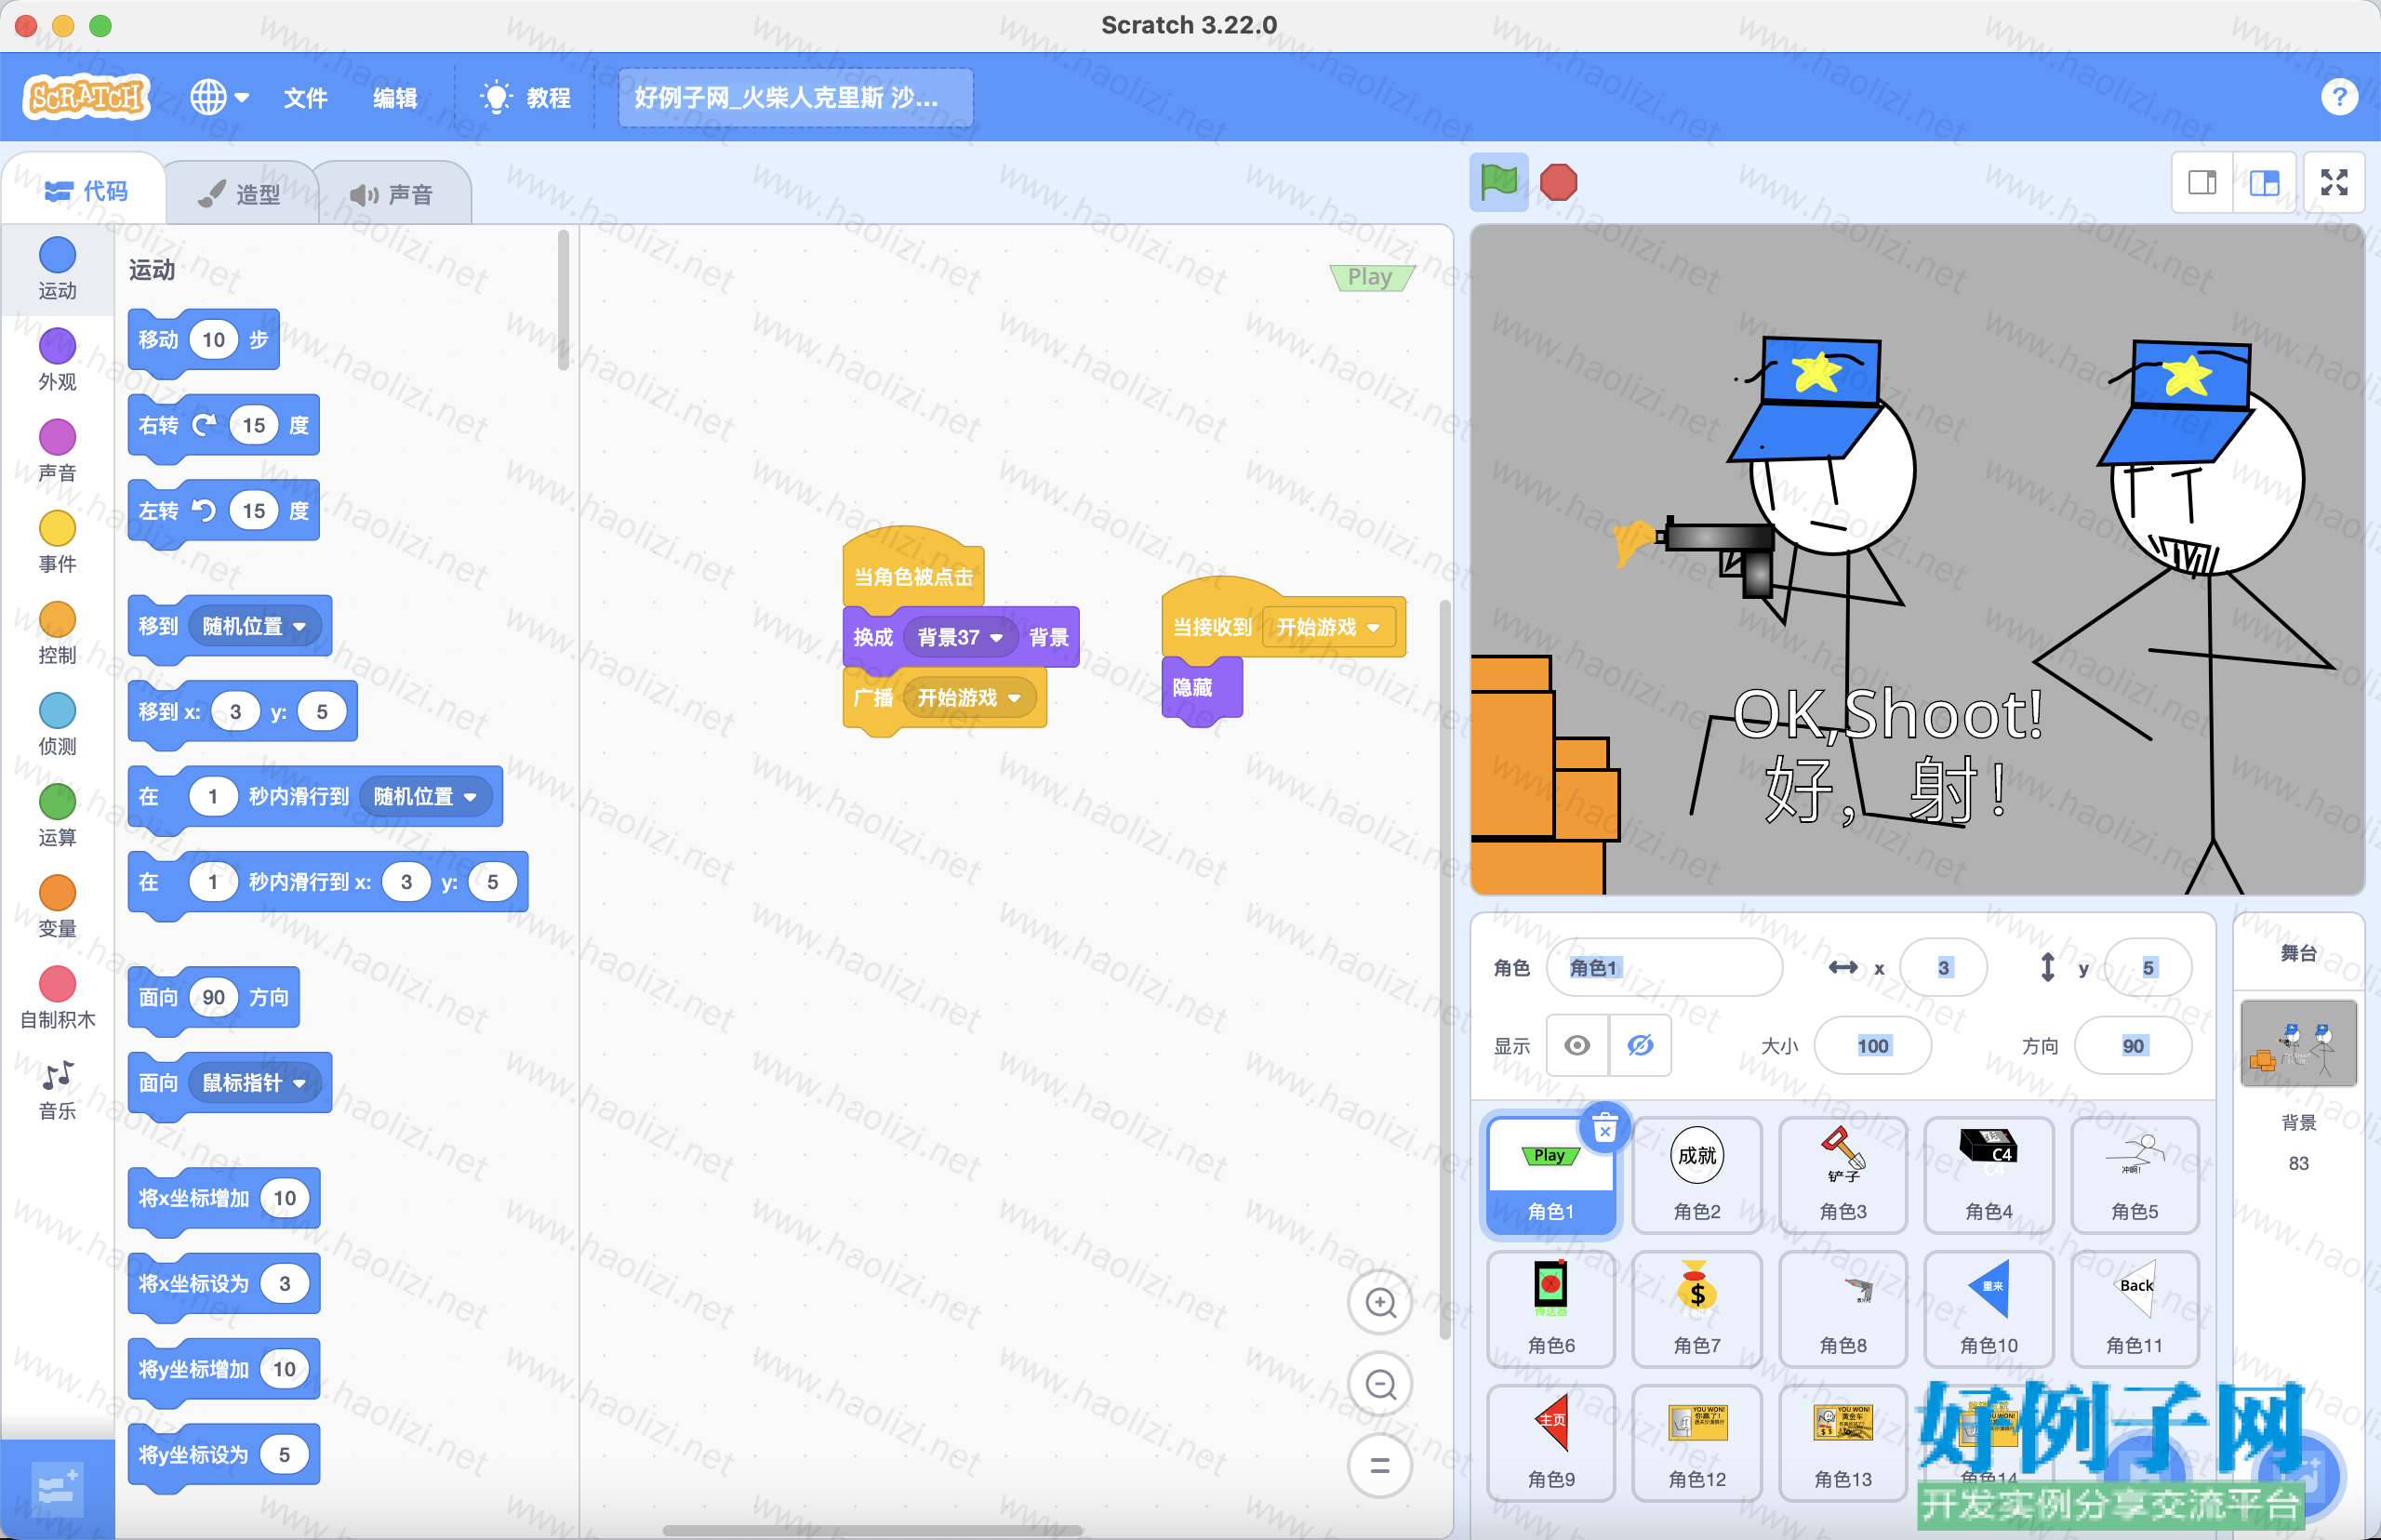Select the 变量 orange category circle
Image resolution: width=2381 pixels, height=1540 pixels.
tap(57, 893)
